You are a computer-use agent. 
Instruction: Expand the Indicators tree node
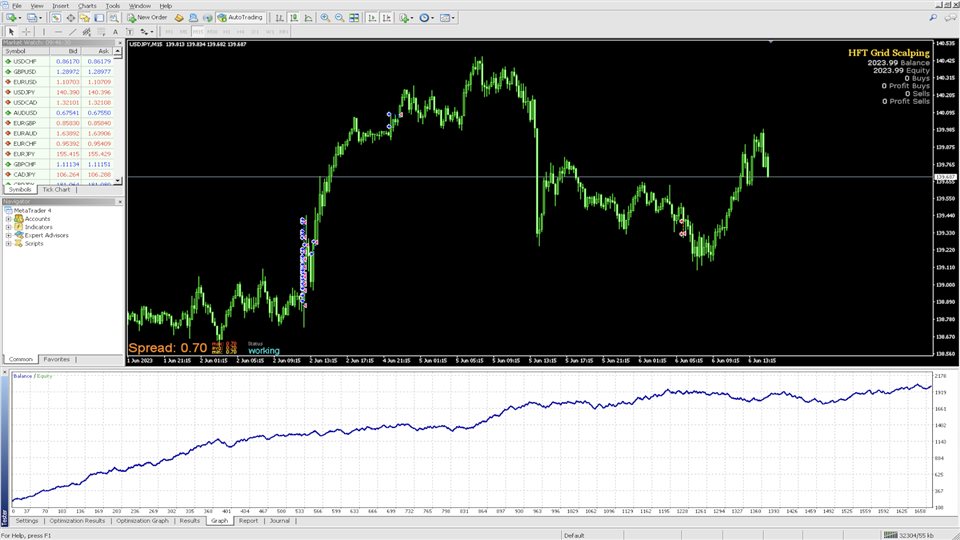click(x=8, y=227)
